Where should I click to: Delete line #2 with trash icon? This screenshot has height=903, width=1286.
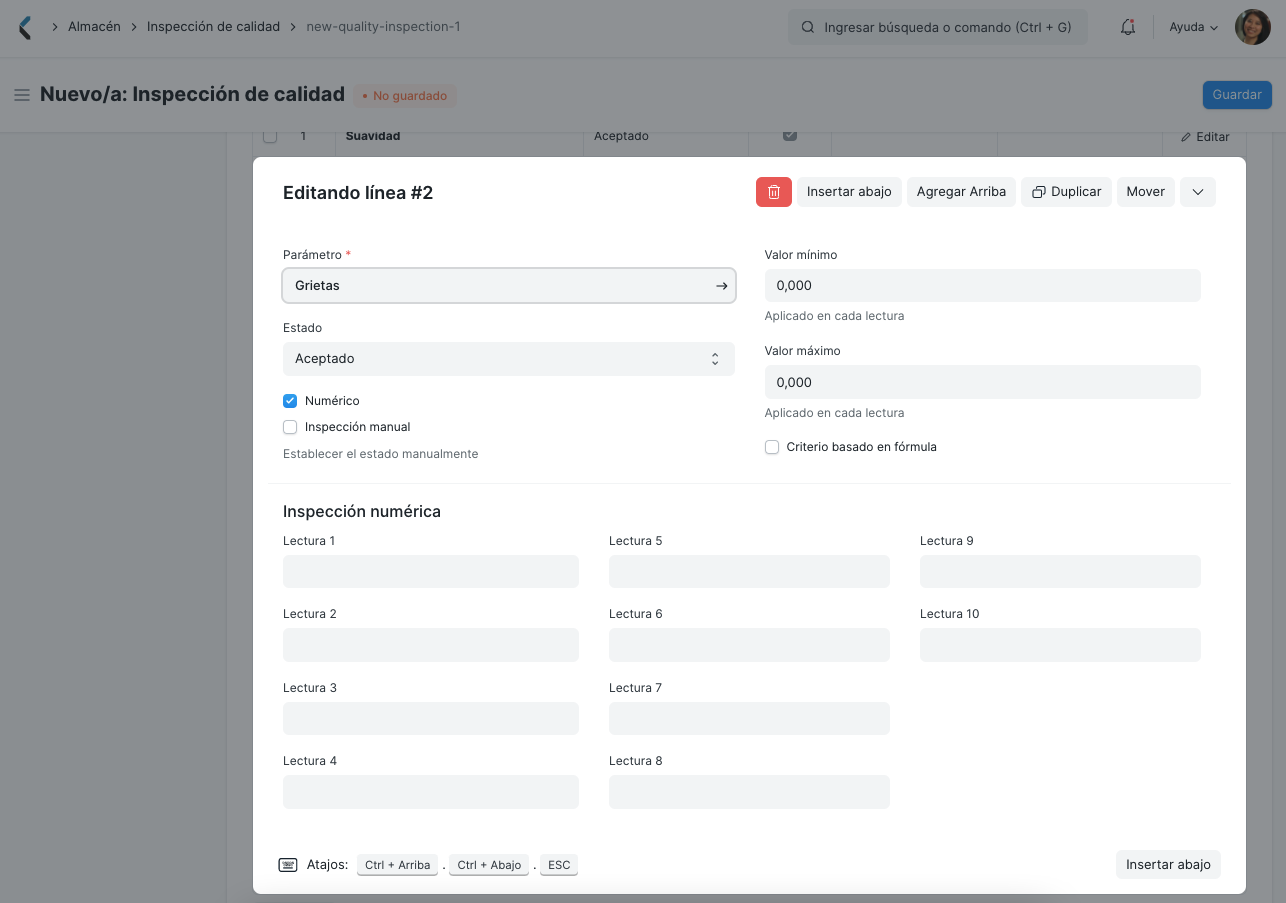click(774, 192)
